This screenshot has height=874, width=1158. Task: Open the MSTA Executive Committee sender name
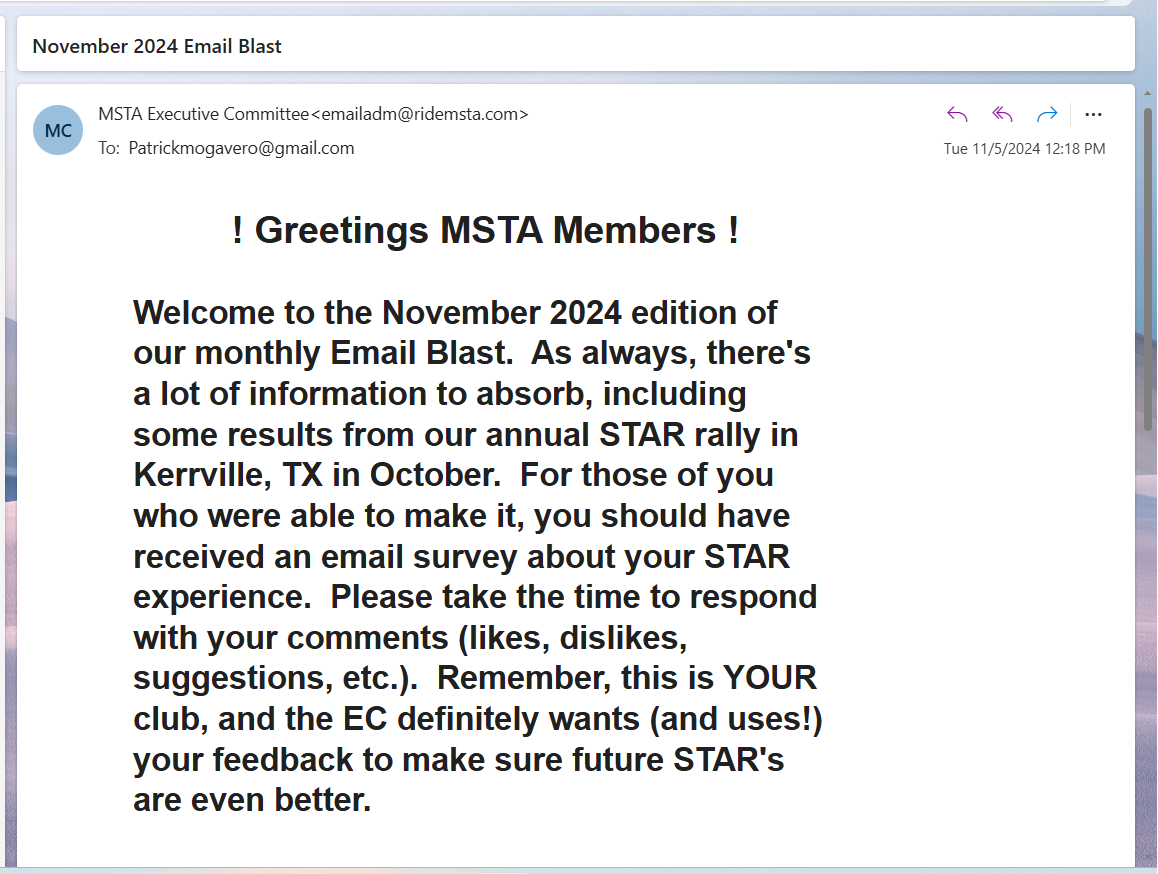(203, 114)
